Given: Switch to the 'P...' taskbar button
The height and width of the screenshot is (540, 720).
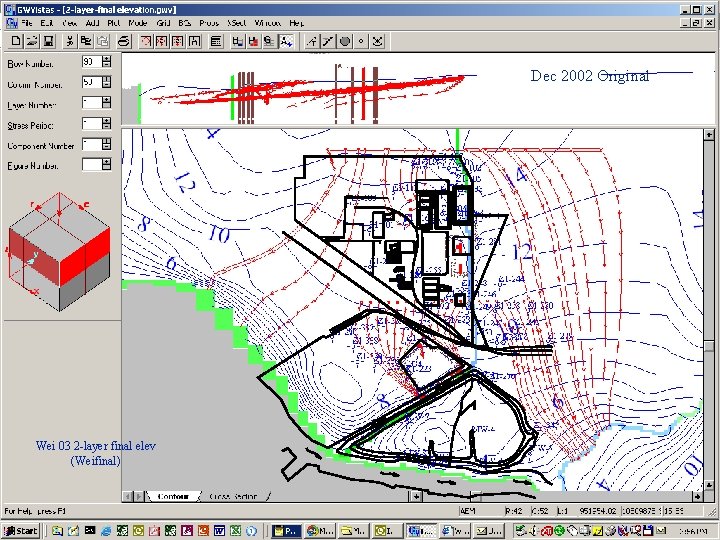Looking at the screenshot, I should tap(286, 531).
